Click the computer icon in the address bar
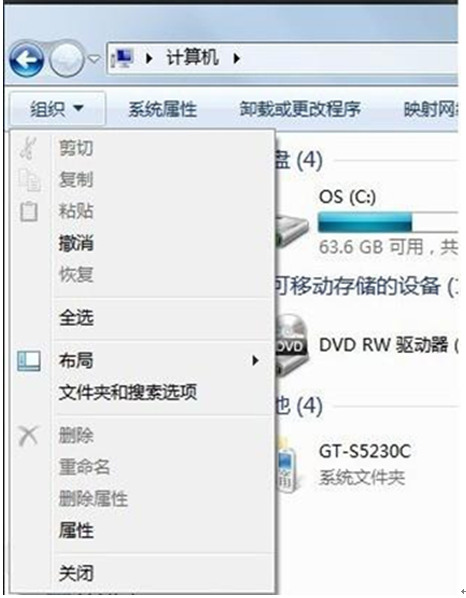 click(x=123, y=58)
